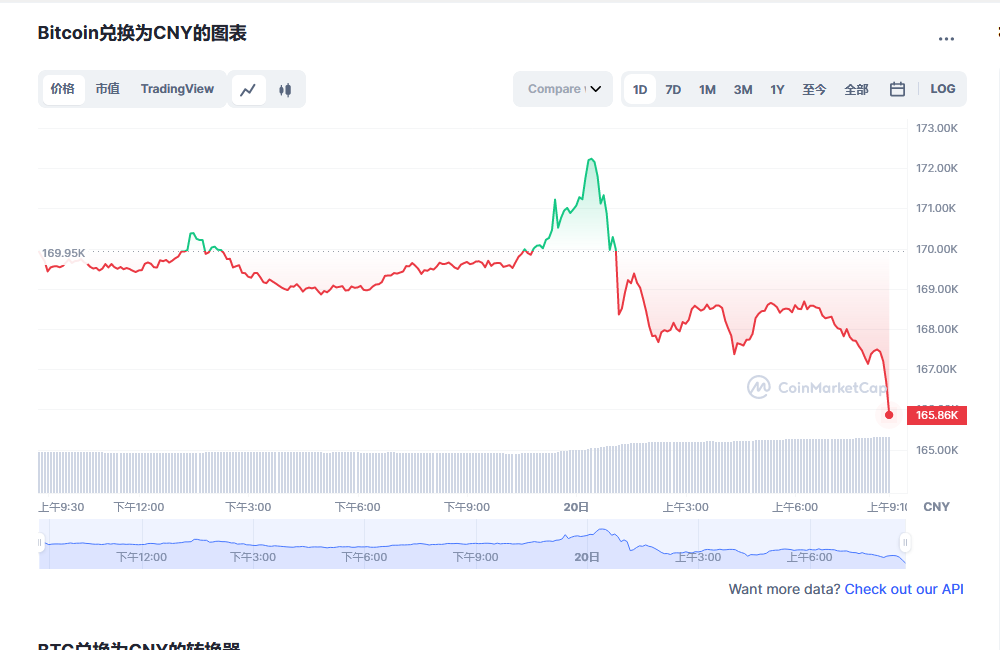1000x650 pixels.
Task: Switch to line chart view icon
Action: pos(249,89)
